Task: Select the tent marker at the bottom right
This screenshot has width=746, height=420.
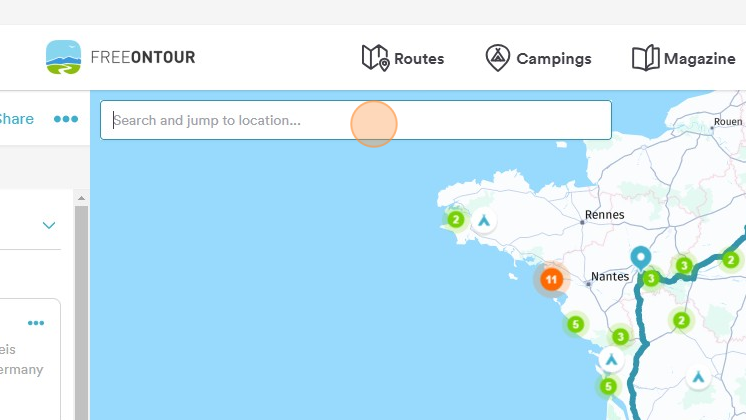Action: tap(699, 377)
